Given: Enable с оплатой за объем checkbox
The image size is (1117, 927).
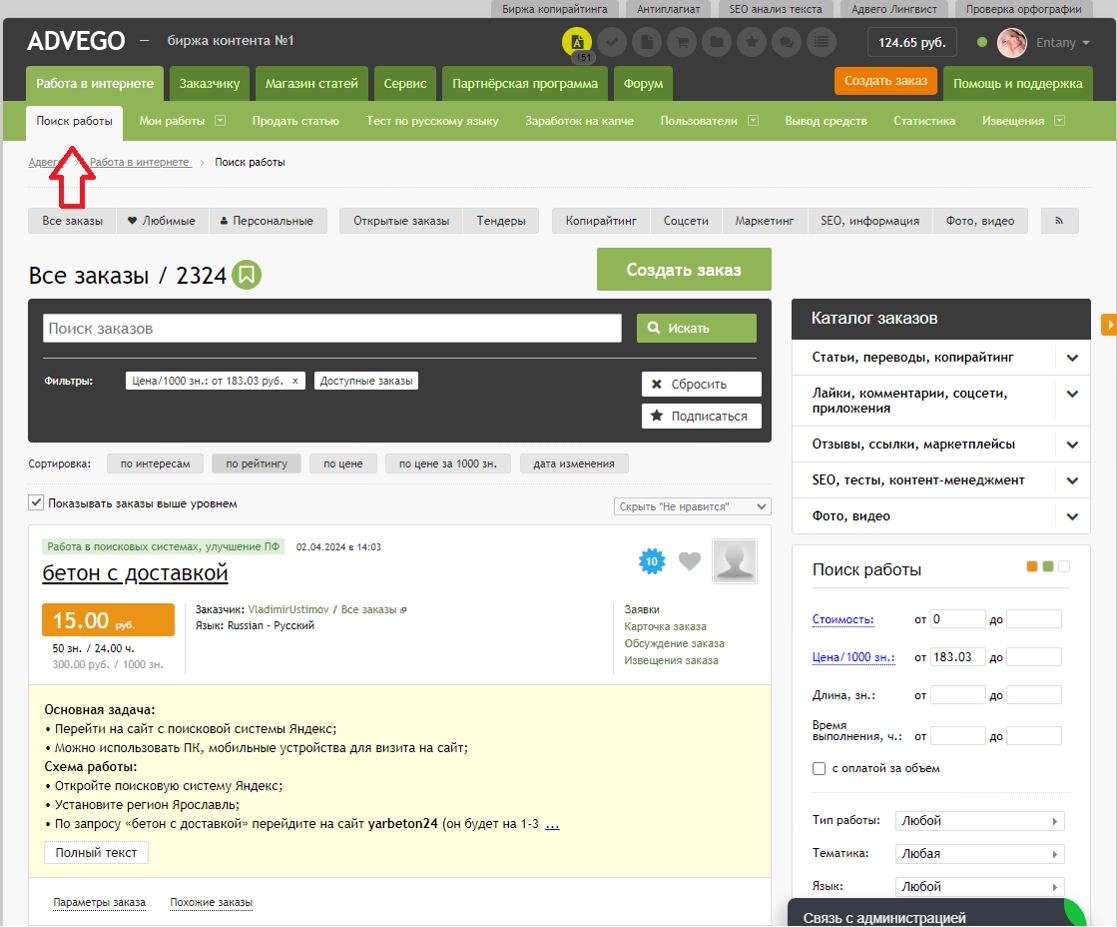Looking at the screenshot, I should coord(819,768).
